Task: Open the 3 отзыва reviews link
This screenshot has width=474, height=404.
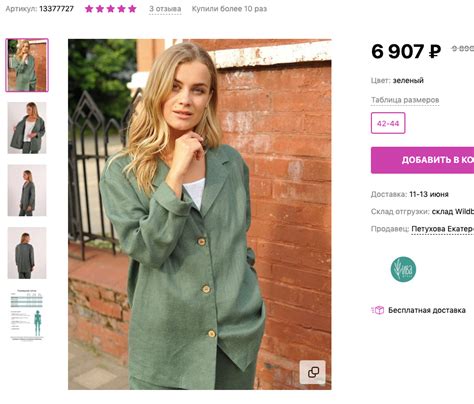Action: pos(165,9)
